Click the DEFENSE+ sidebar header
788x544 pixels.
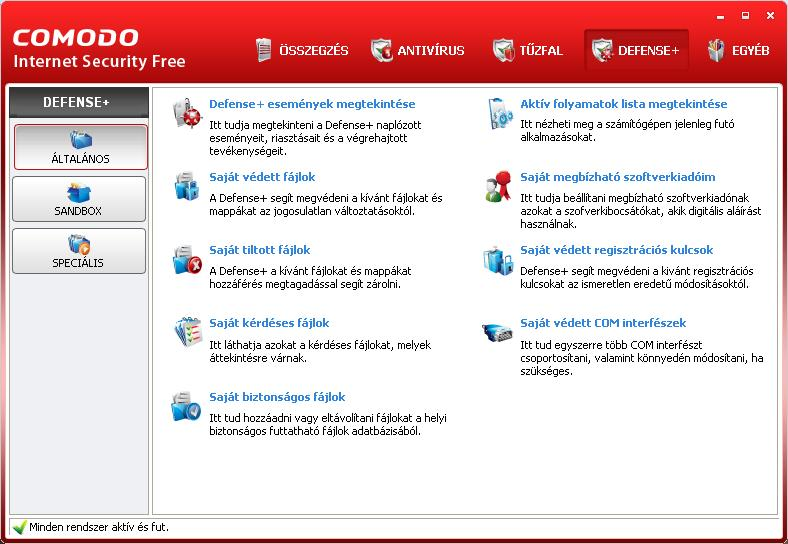click(x=79, y=102)
